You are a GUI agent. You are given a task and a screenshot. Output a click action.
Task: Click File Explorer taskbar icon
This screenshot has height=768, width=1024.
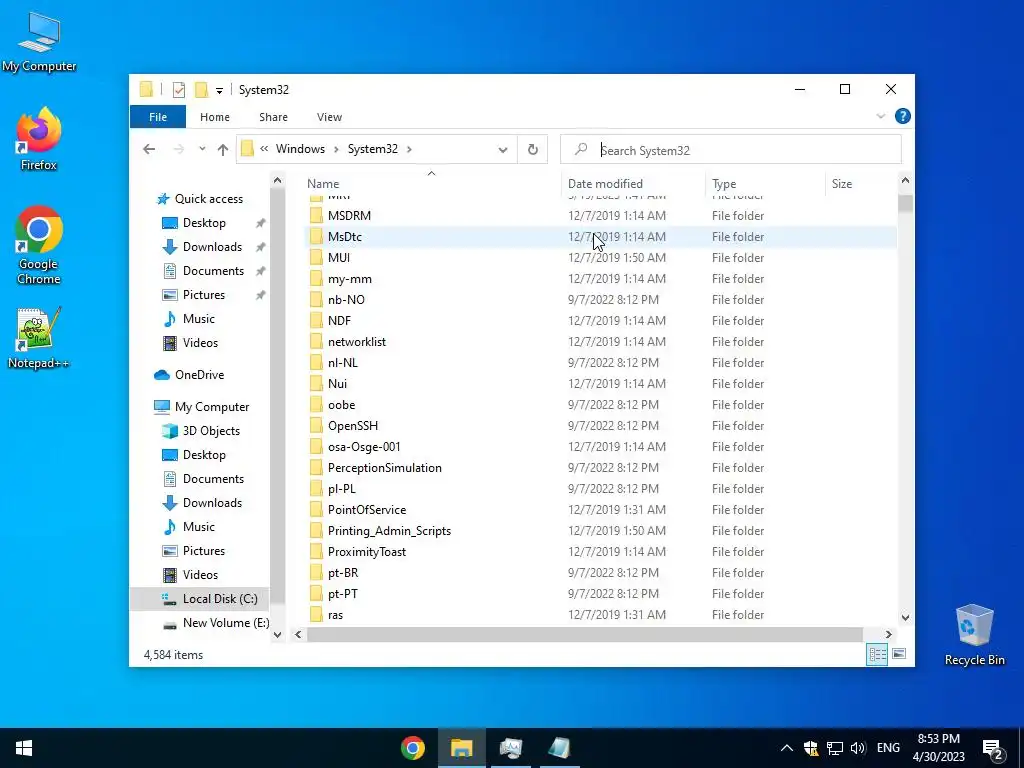[x=462, y=748]
